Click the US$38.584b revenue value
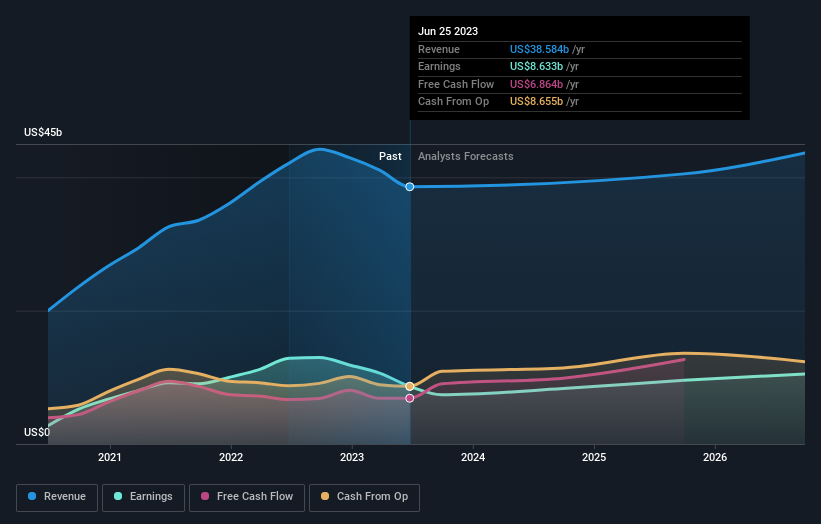Viewport: 821px width, 524px height. (539, 49)
